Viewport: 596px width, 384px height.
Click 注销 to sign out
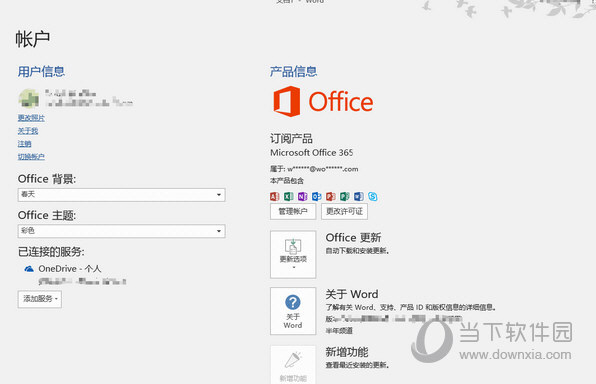click(x=24, y=144)
